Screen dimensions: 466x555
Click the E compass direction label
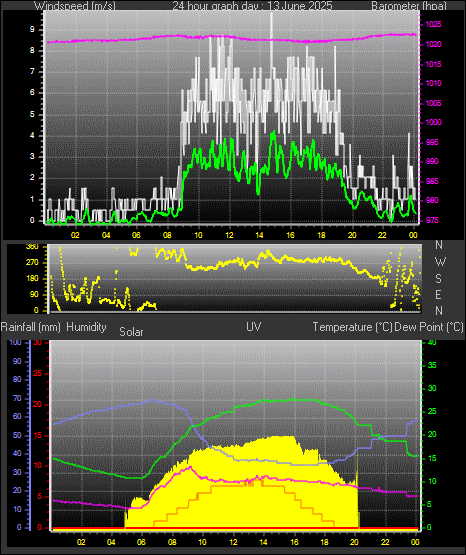(438, 294)
